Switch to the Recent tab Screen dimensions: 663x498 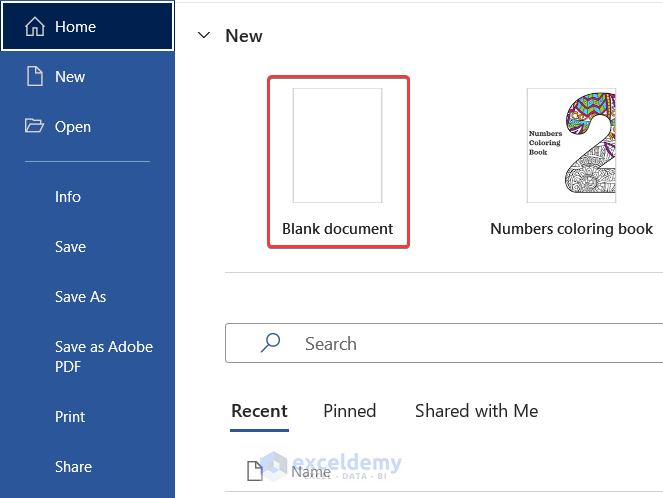(259, 411)
